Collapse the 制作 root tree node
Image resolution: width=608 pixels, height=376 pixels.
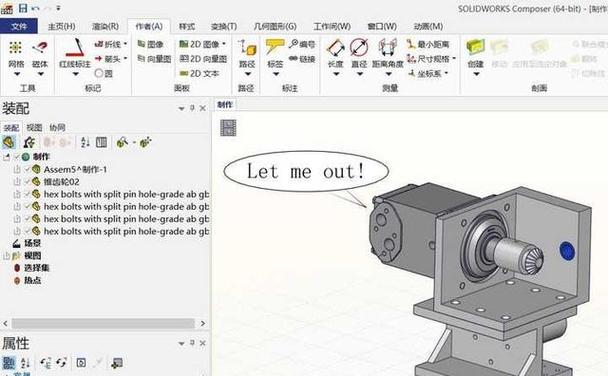[6, 157]
